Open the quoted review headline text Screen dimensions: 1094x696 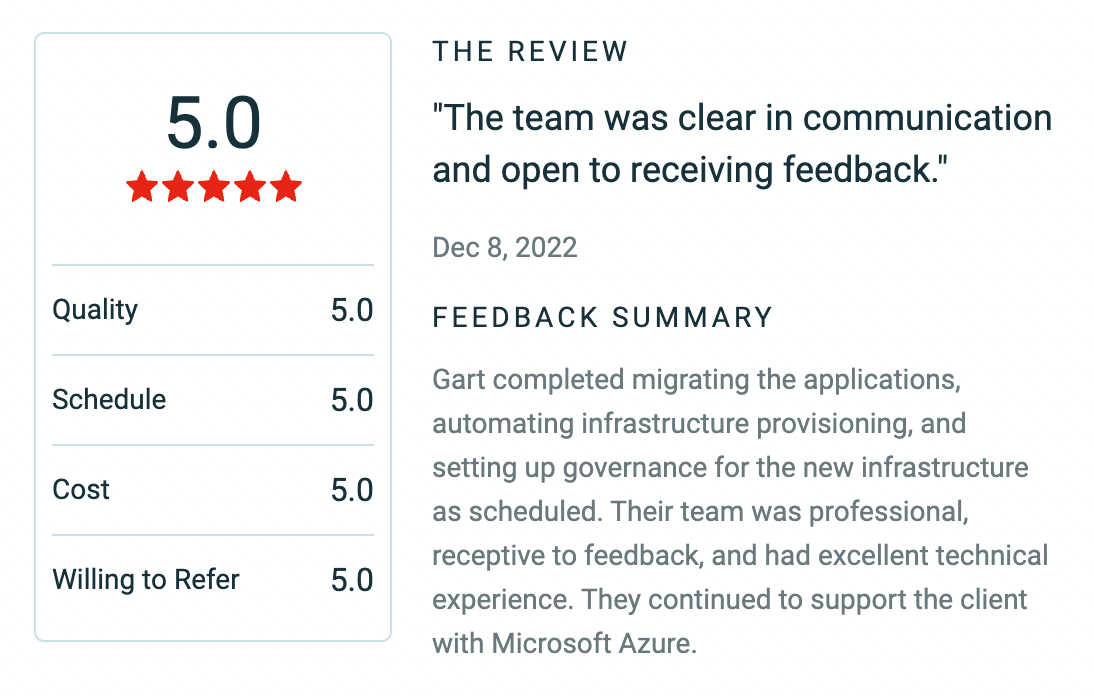741,144
